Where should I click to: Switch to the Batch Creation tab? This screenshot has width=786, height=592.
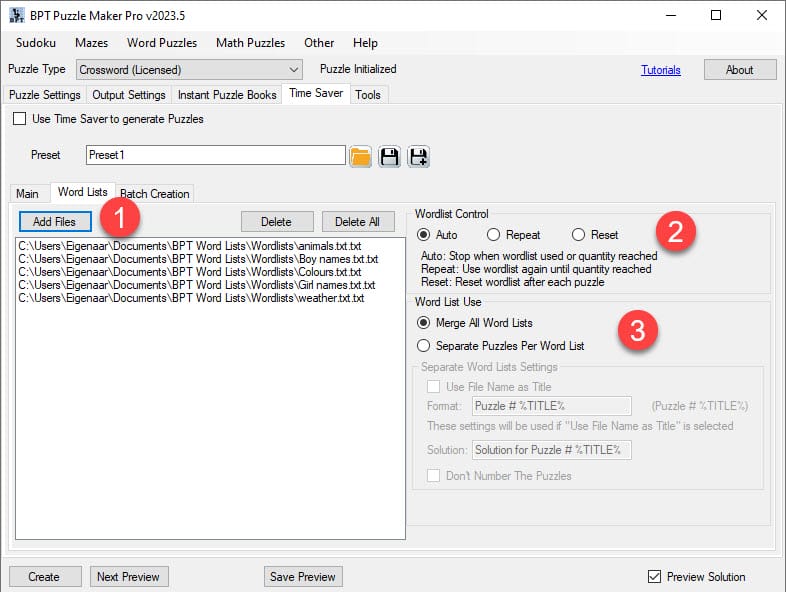coord(156,193)
